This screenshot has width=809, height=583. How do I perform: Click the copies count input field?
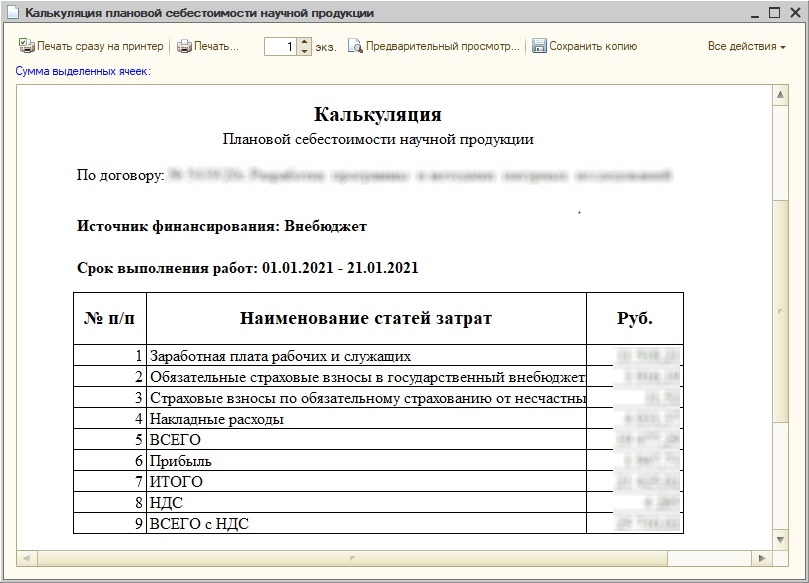(280, 46)
